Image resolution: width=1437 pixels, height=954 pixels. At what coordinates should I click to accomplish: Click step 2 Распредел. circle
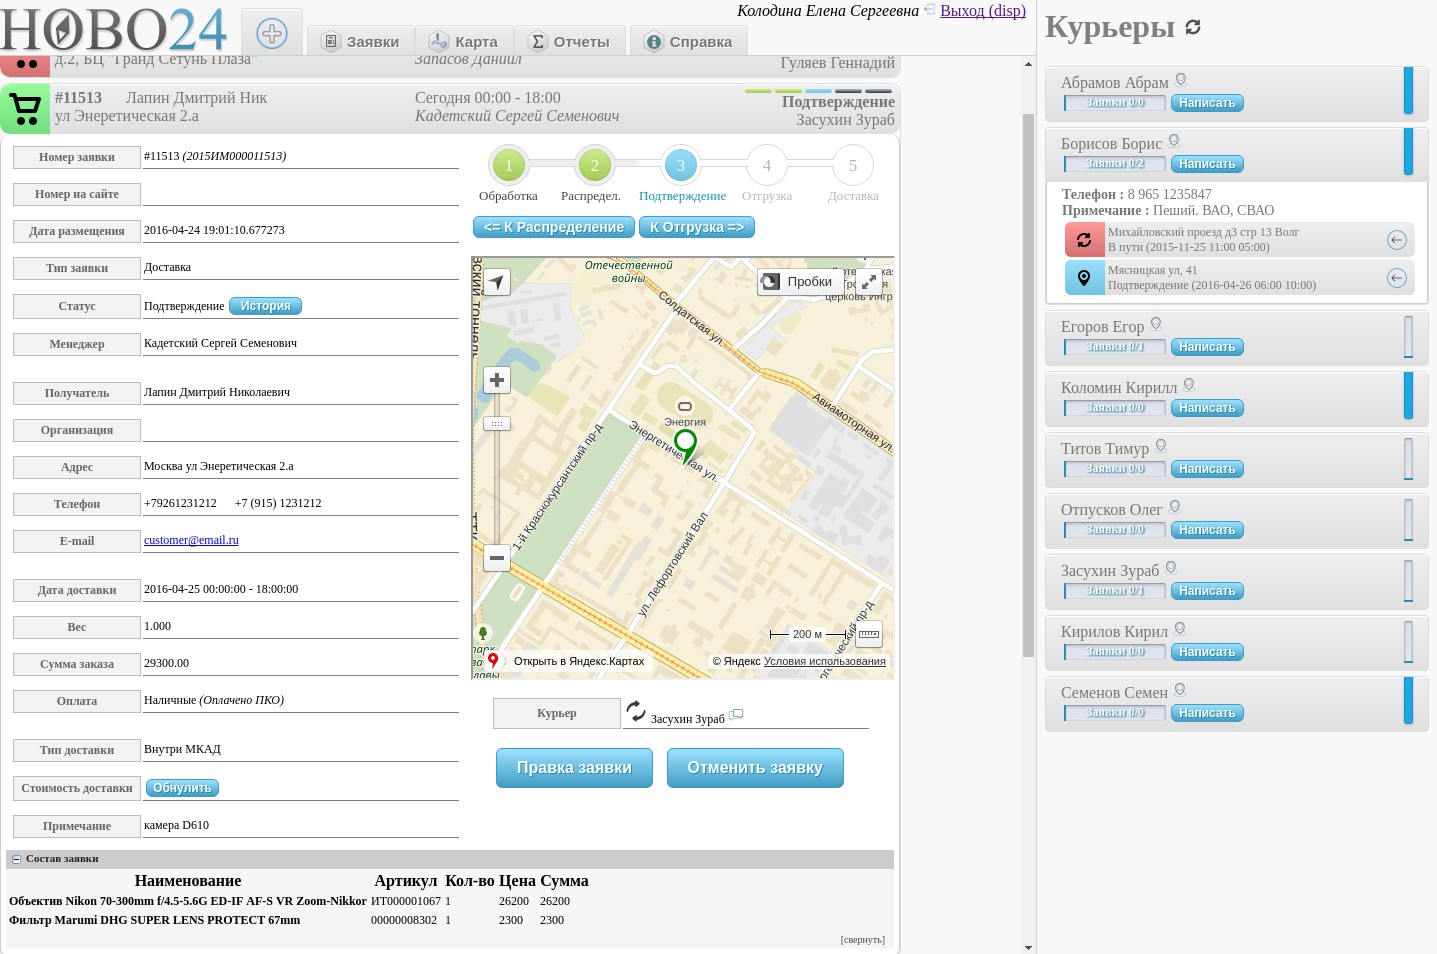pyautogui.click(x=594, y=166)
